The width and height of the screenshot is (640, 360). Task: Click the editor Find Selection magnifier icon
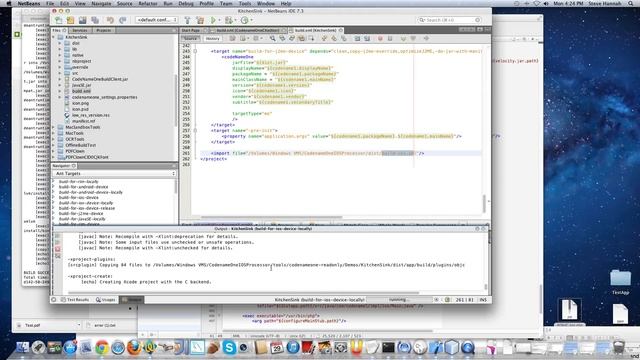(x=272, y=38)
